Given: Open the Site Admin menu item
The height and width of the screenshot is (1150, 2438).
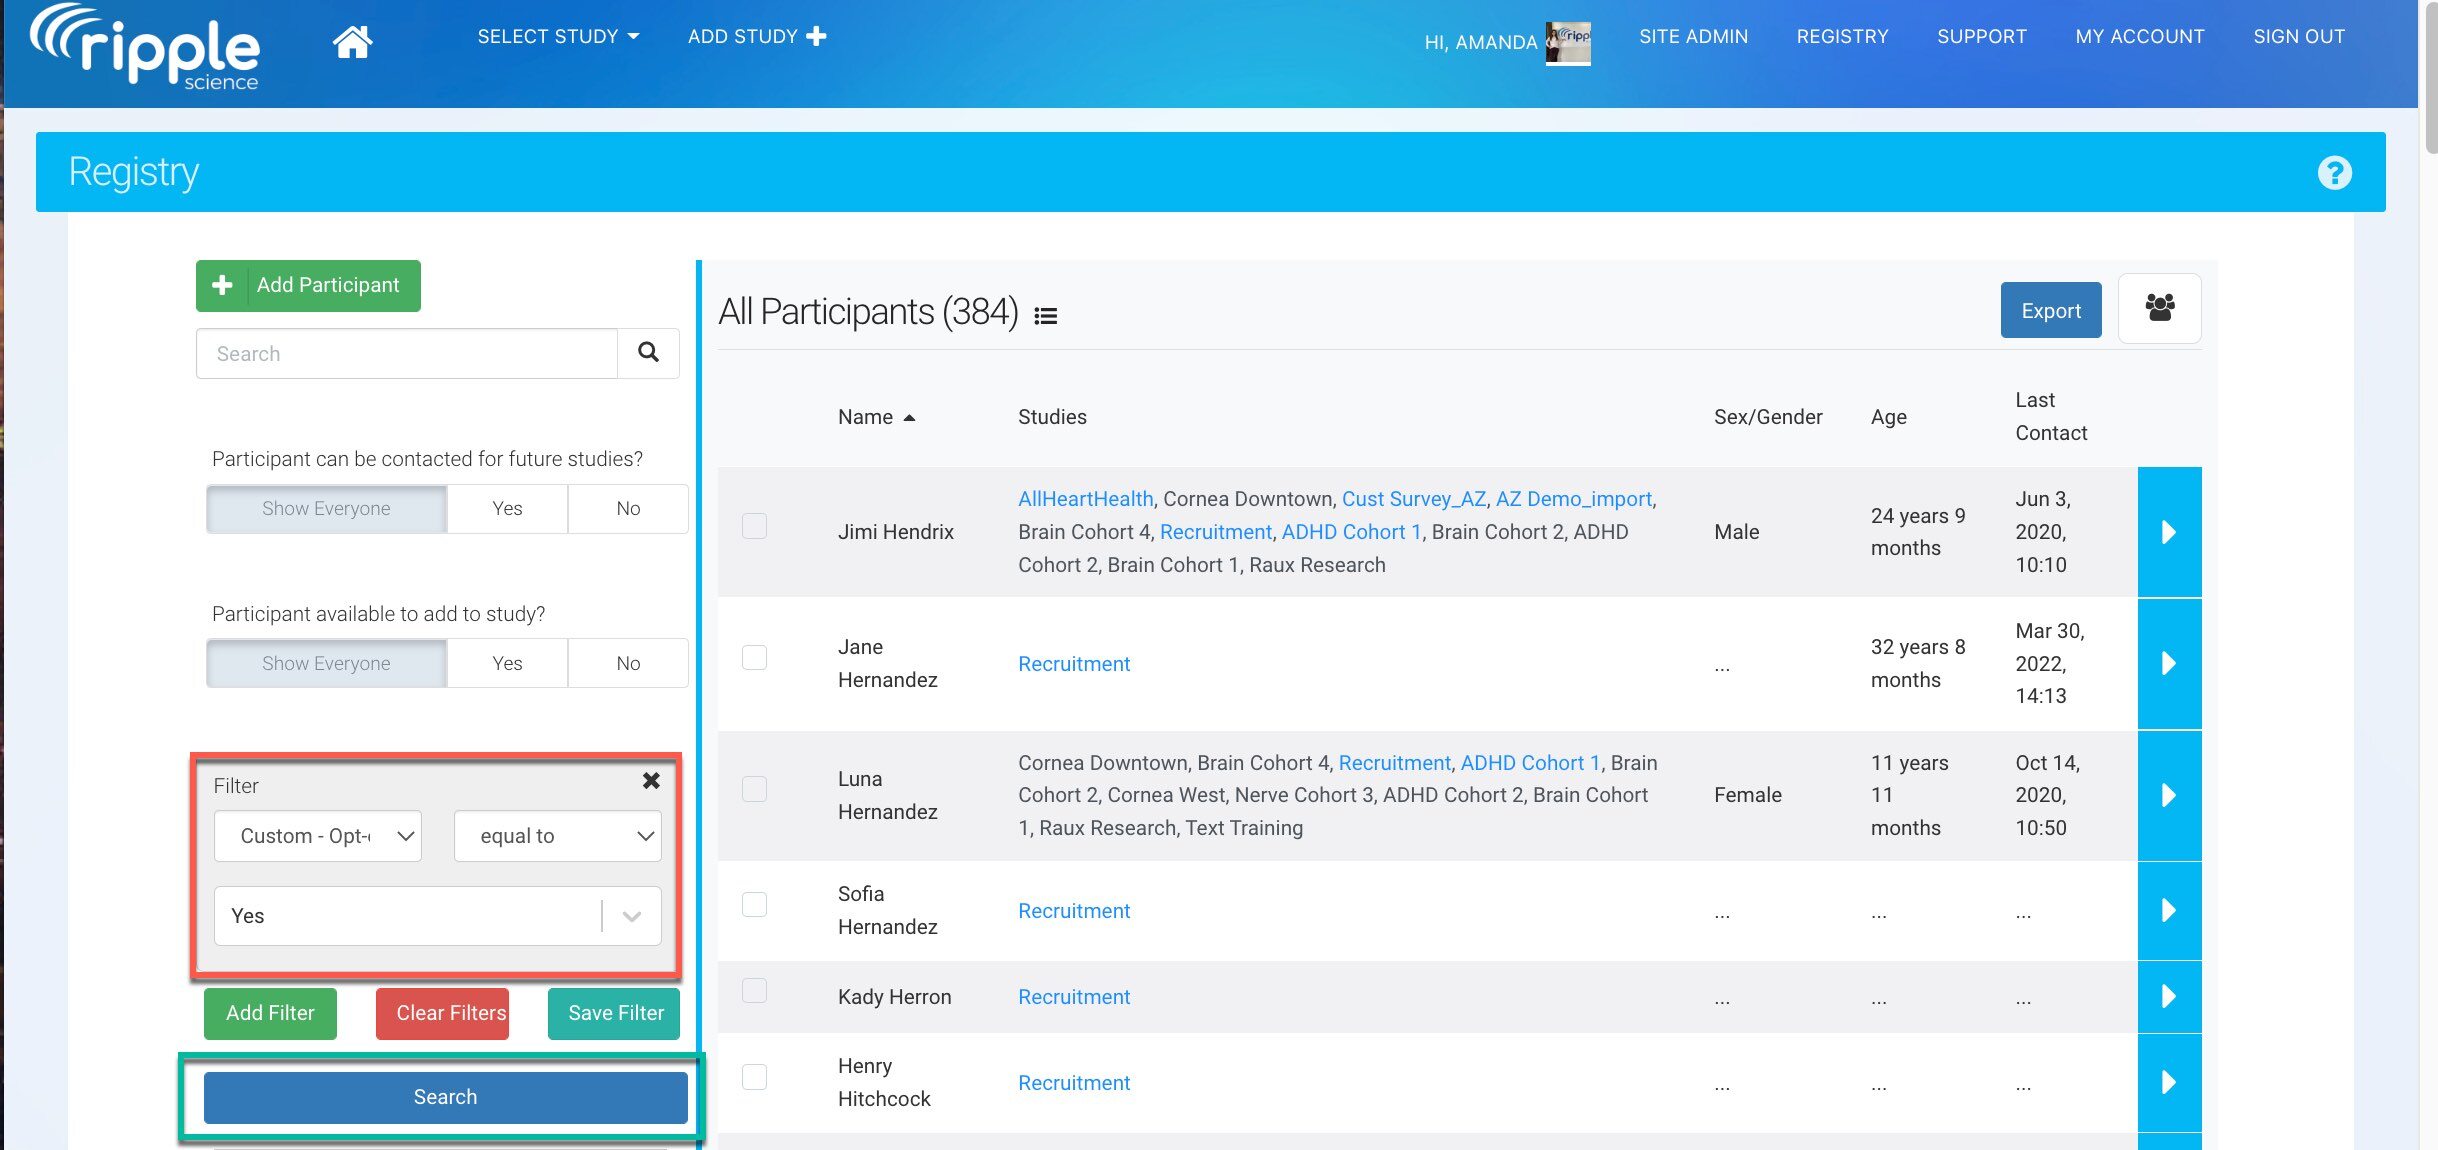Looking at the screenshot, I should [x=1693, y=37].
